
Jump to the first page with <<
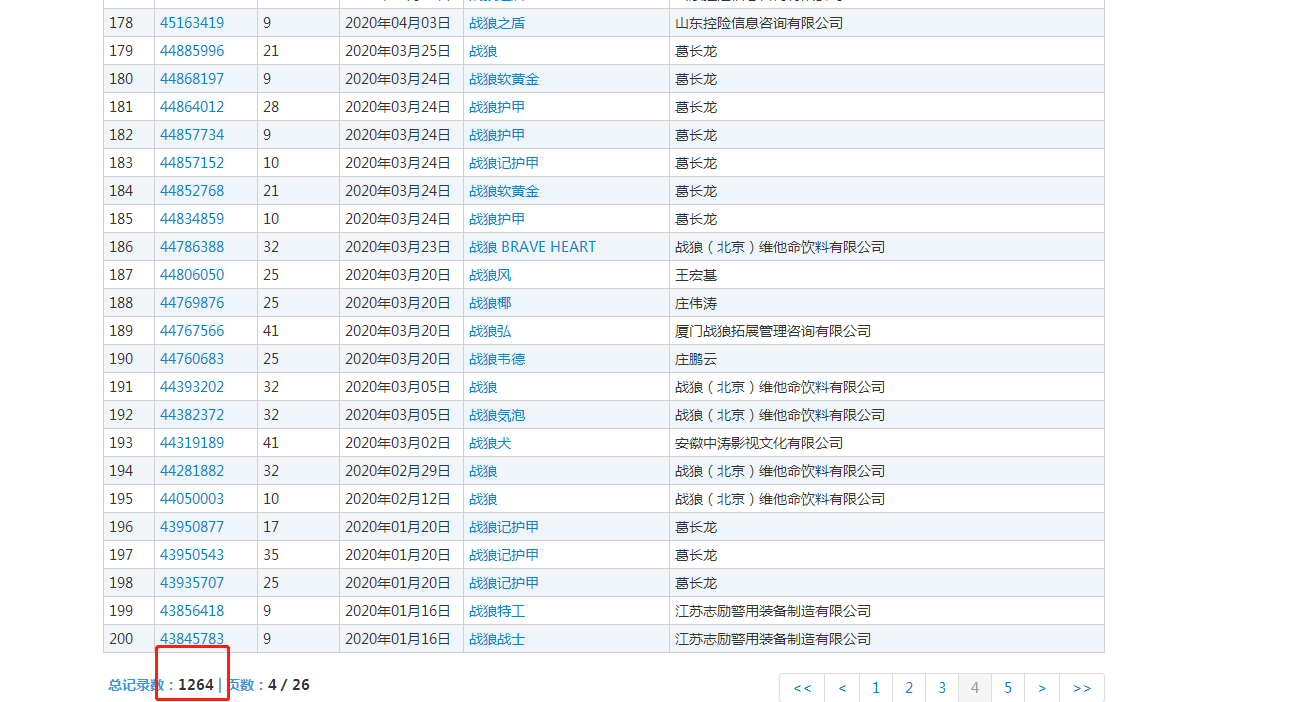pyautogui.click(x=801, y=688)
